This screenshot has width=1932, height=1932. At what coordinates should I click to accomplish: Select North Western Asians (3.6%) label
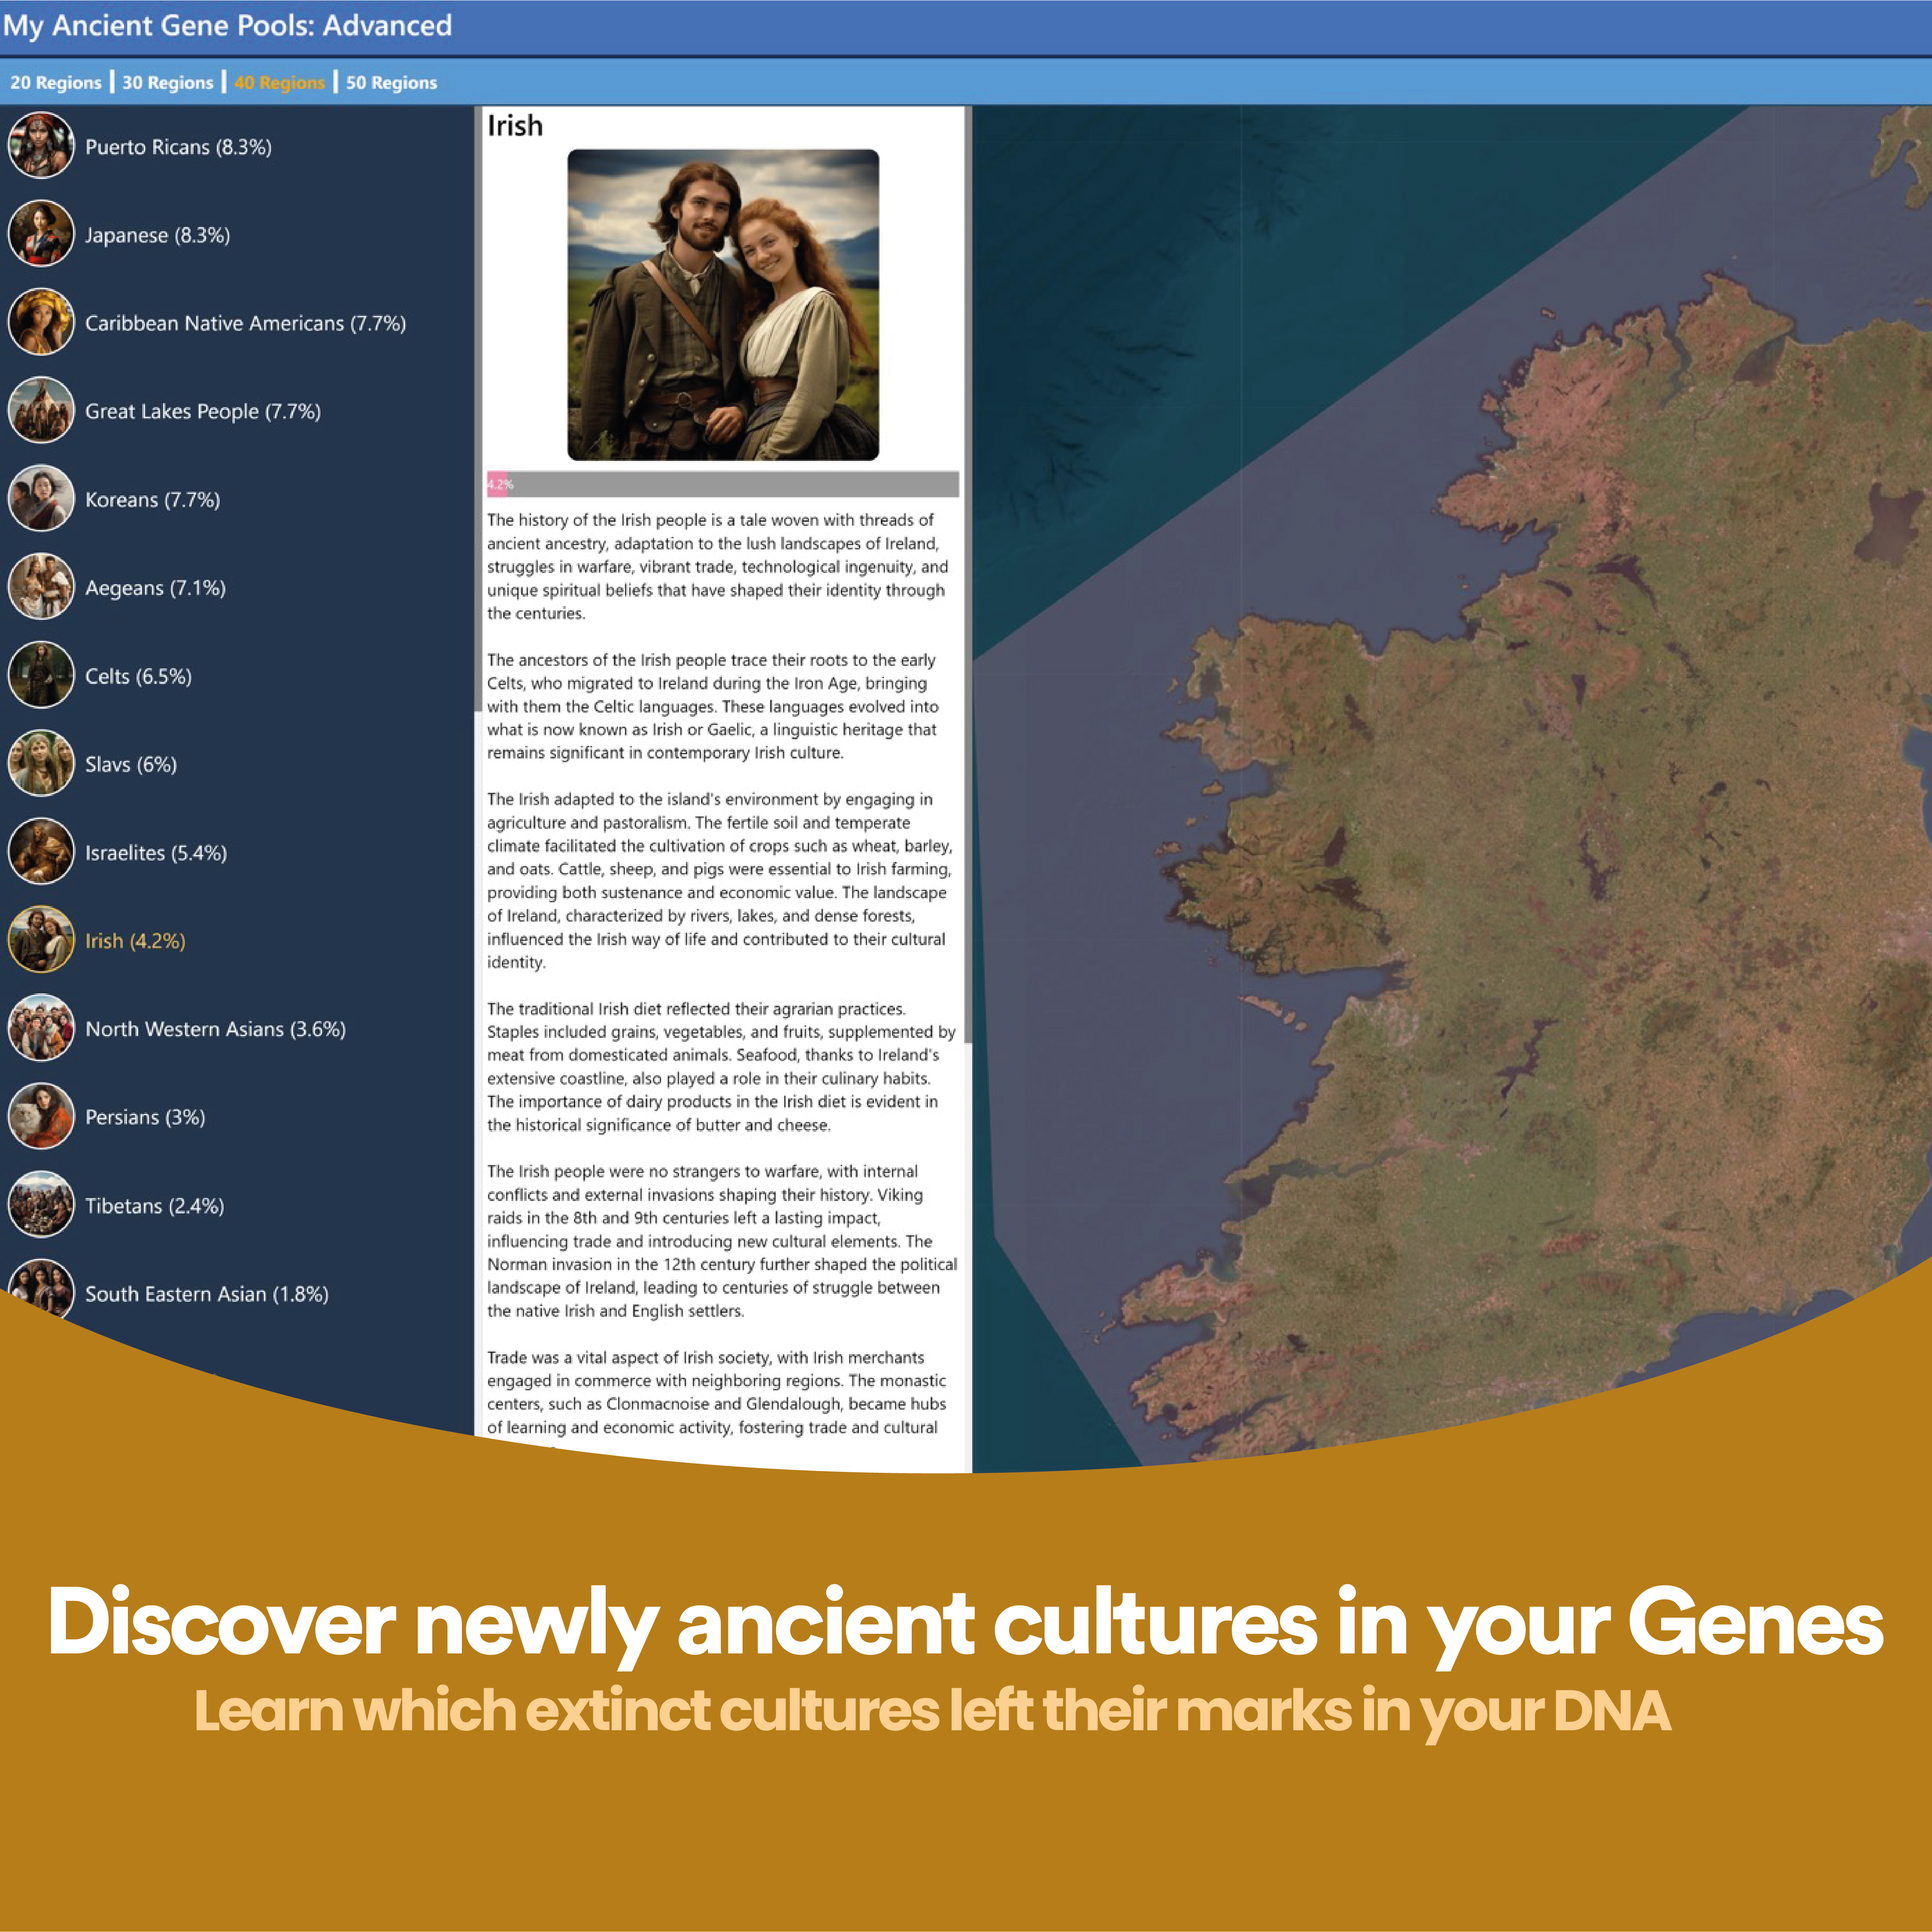[215, 1029]
